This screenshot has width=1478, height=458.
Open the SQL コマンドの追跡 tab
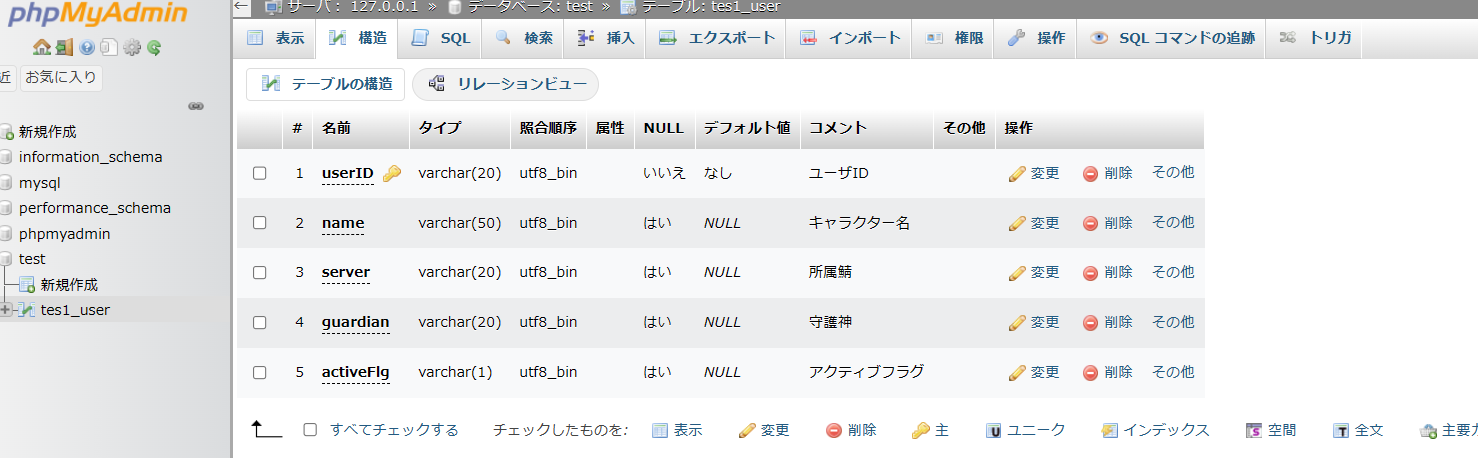[1172, 38]
